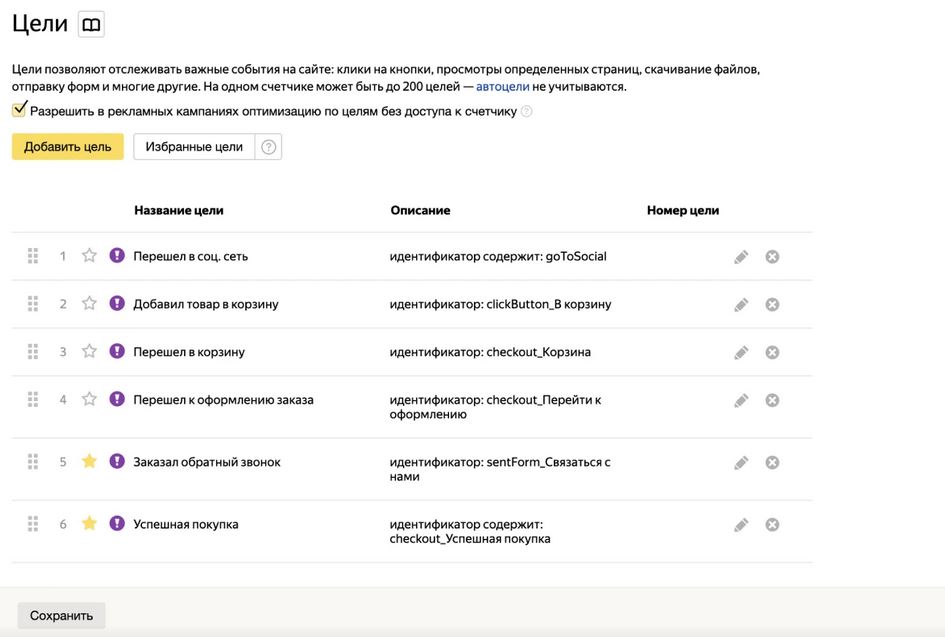
Task: Click the purple warning icon of Успешная покупка
Action: 117,524
